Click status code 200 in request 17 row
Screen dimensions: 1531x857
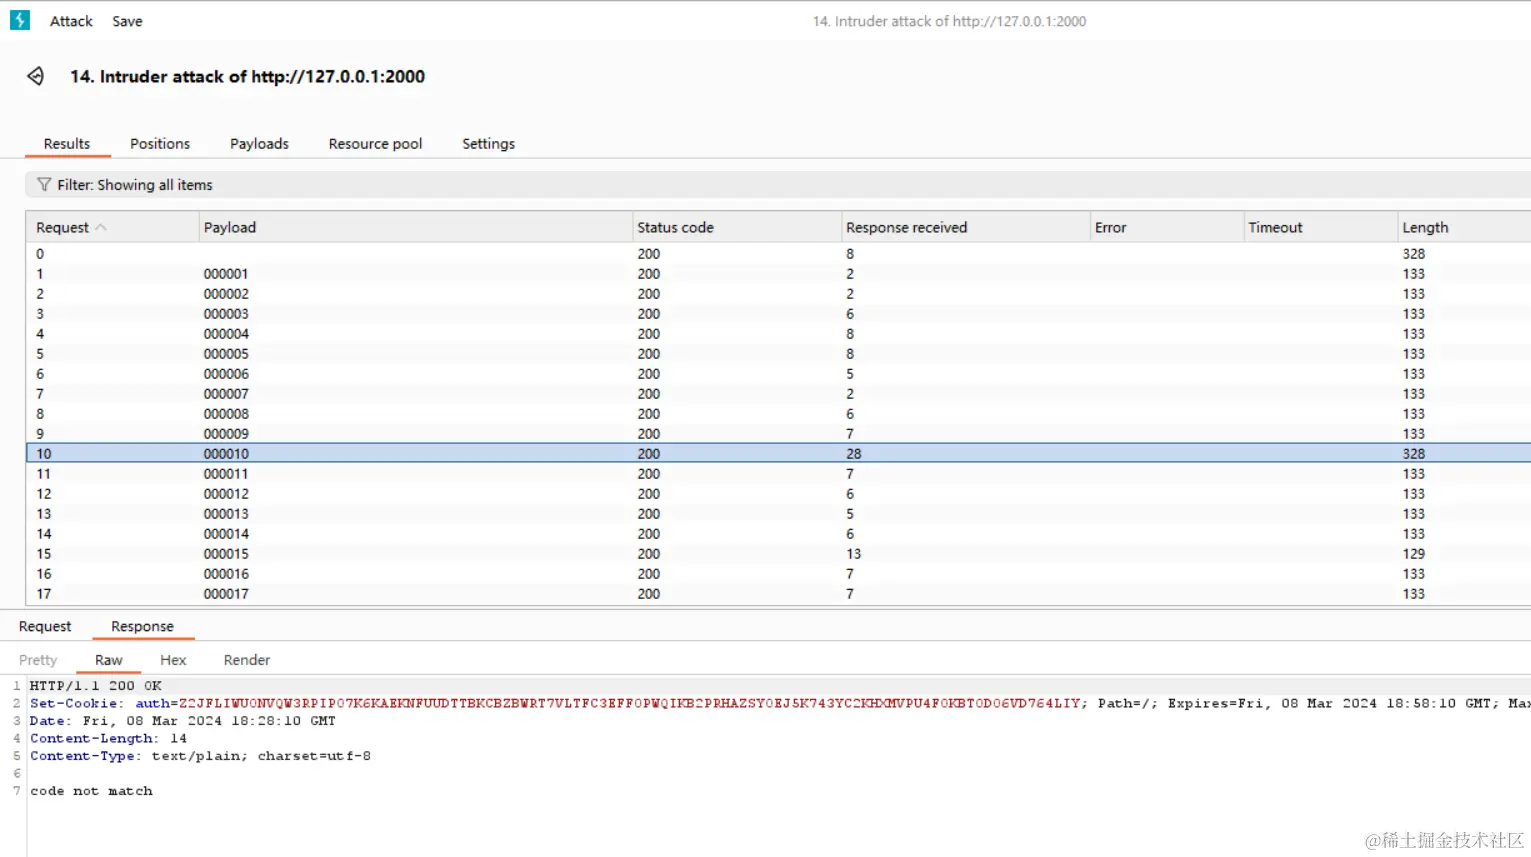(x=648, y=594)
